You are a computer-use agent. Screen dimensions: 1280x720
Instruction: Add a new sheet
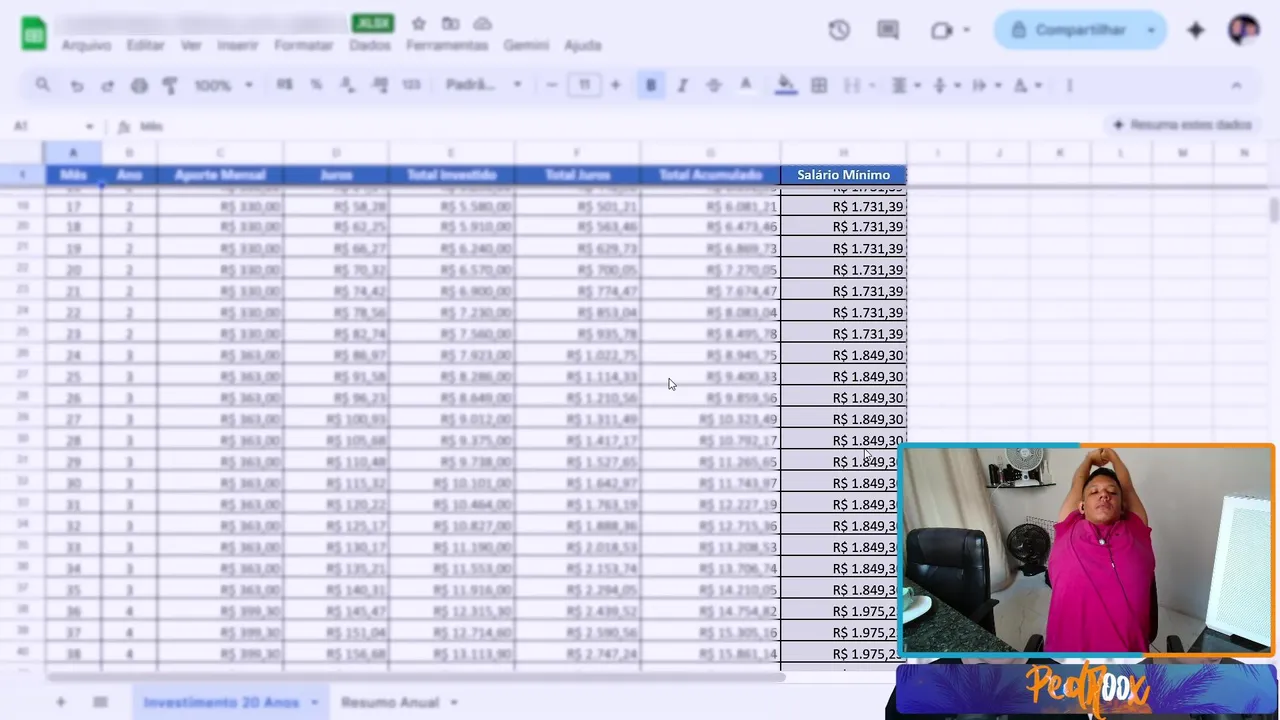pyautogui.click(x=61, y=703)
